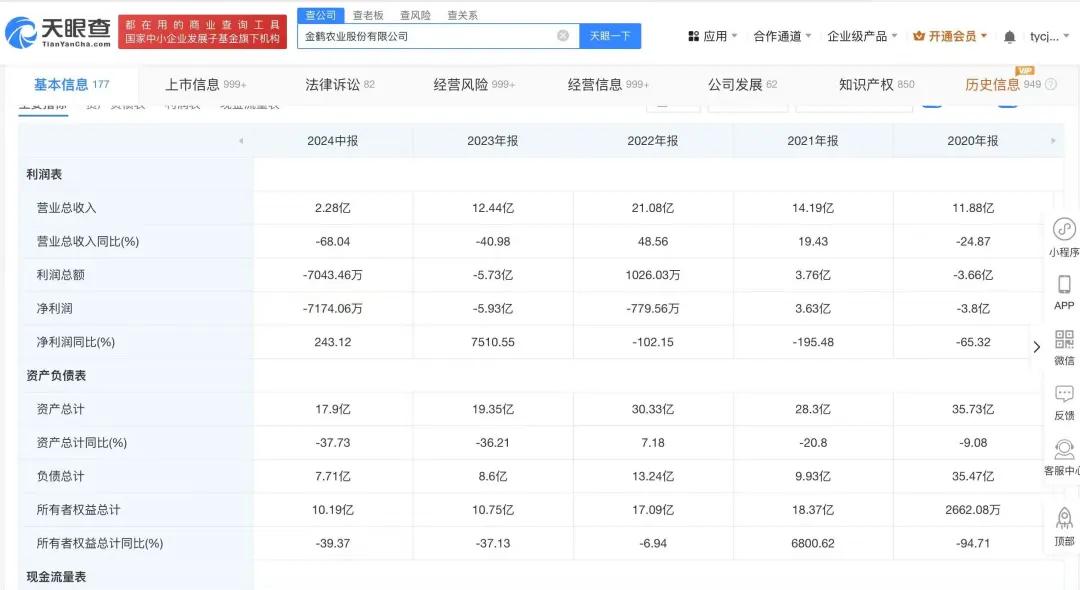The width and height of the screenshot is (1080, 590).
Task: Switch to the 历史信息 tab
Action: coord(1003,85)
